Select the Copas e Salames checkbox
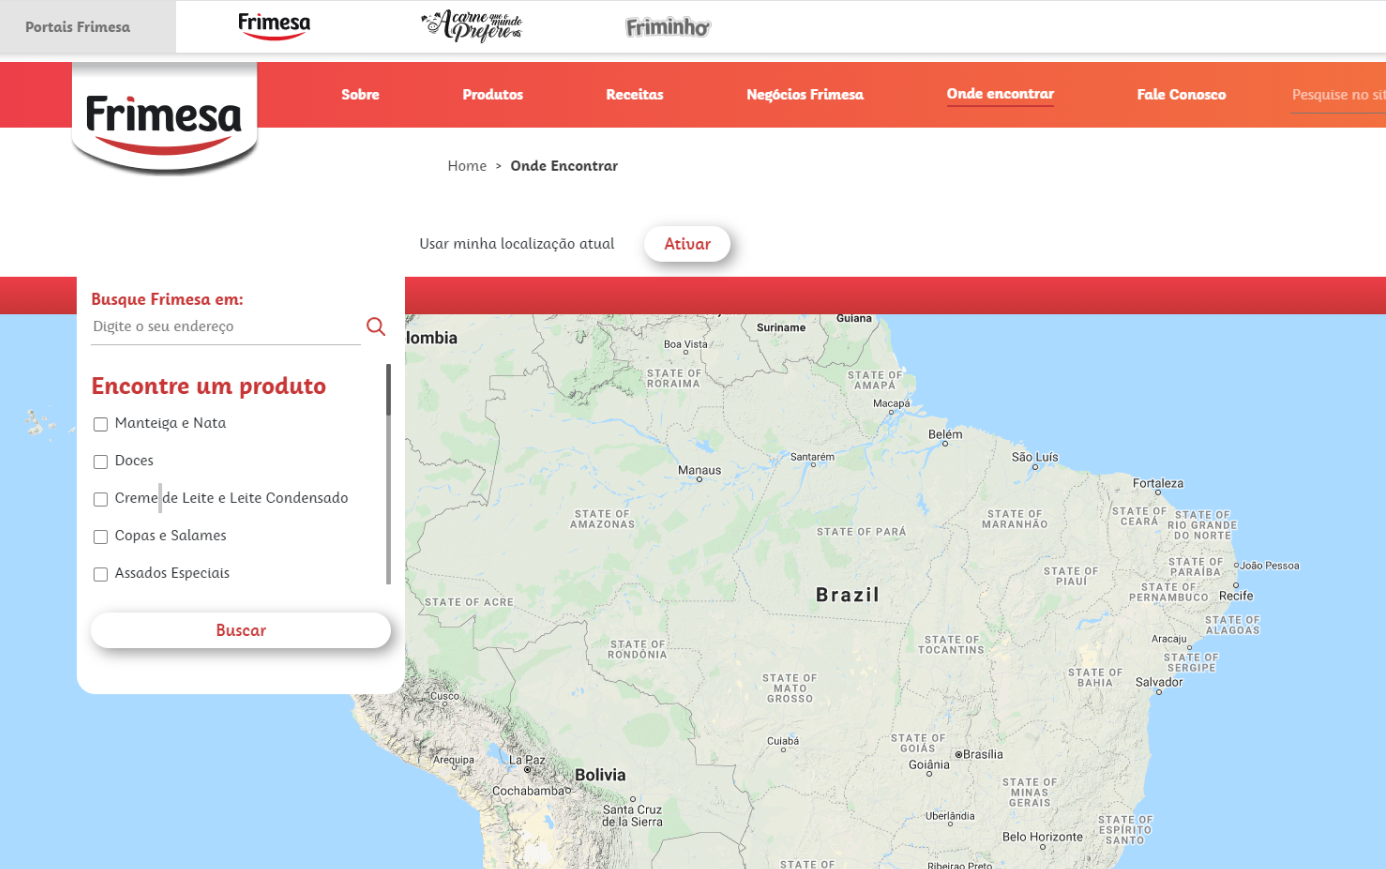This screenshot has width=1386, height=869. pyautogui.click(x=101, y=537)
